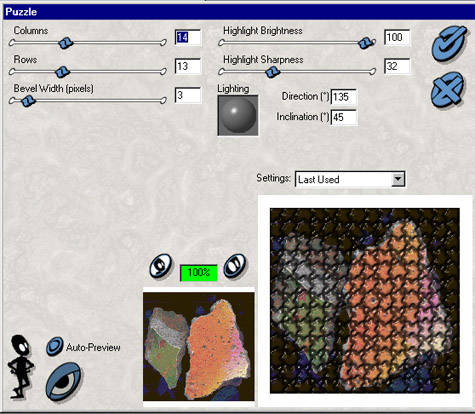Apply filter with the checkmark icon

tap(449, 43)
